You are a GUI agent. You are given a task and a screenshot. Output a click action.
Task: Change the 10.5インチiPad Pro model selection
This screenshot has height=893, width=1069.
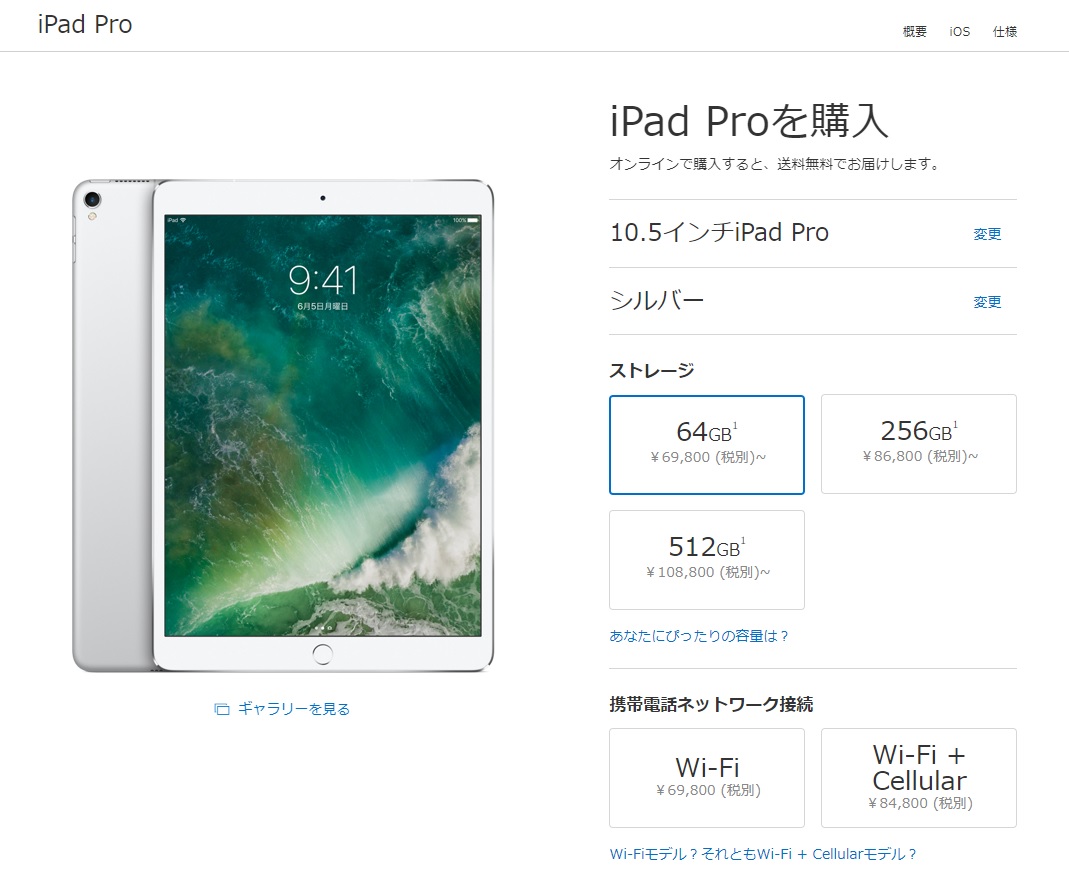(x=987, y=234)
